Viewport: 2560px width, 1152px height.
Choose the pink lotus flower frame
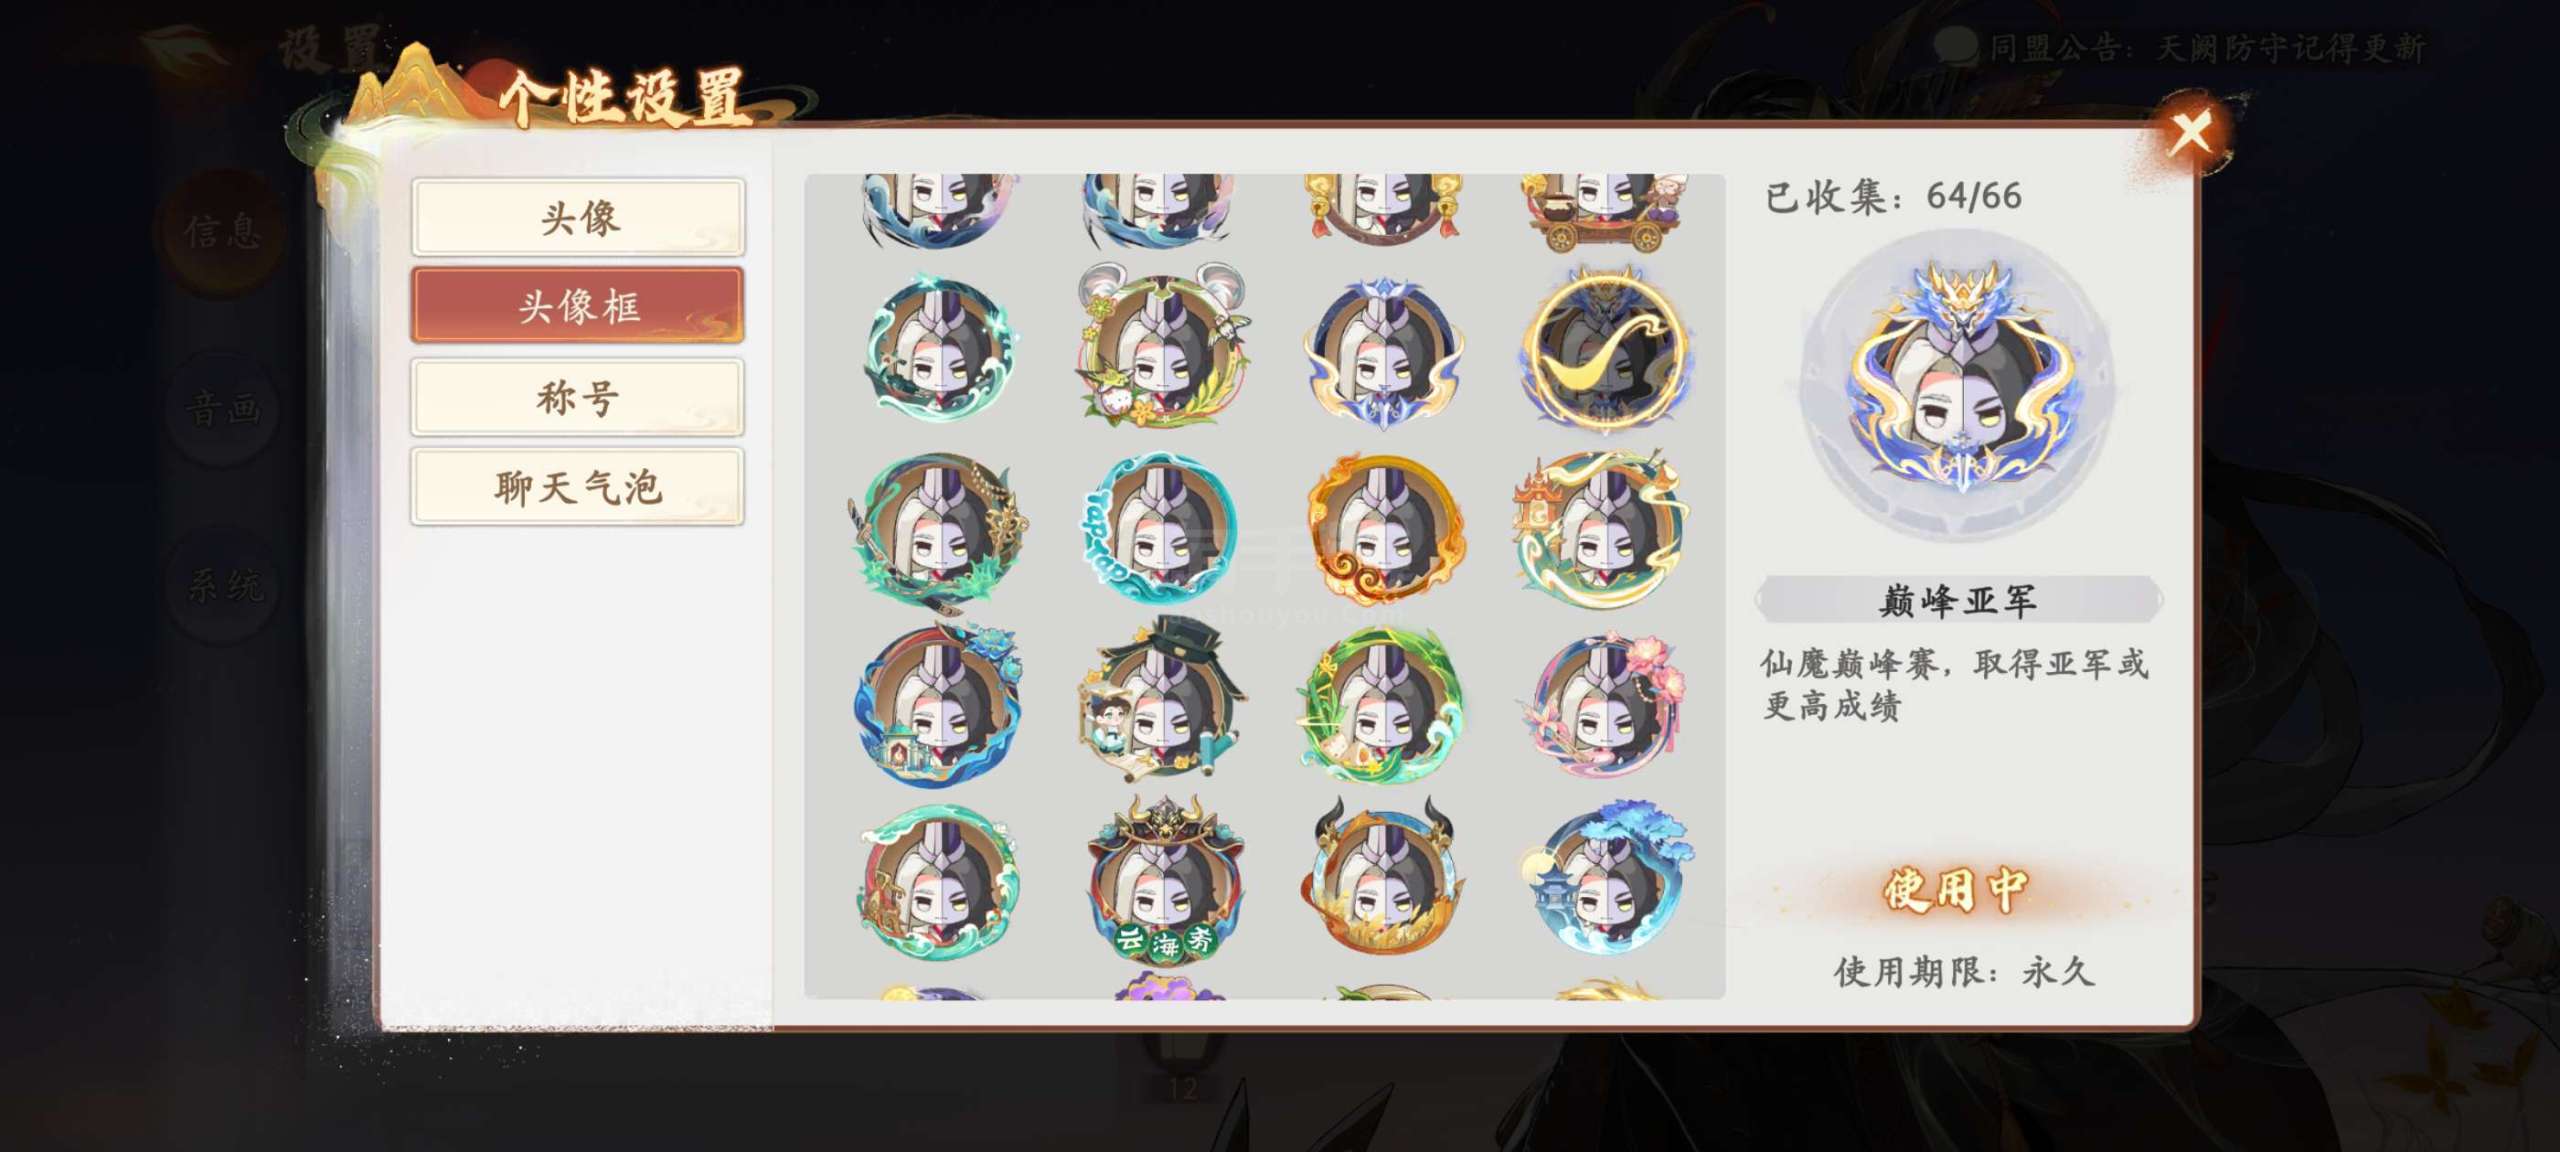tap(1604, 703)
